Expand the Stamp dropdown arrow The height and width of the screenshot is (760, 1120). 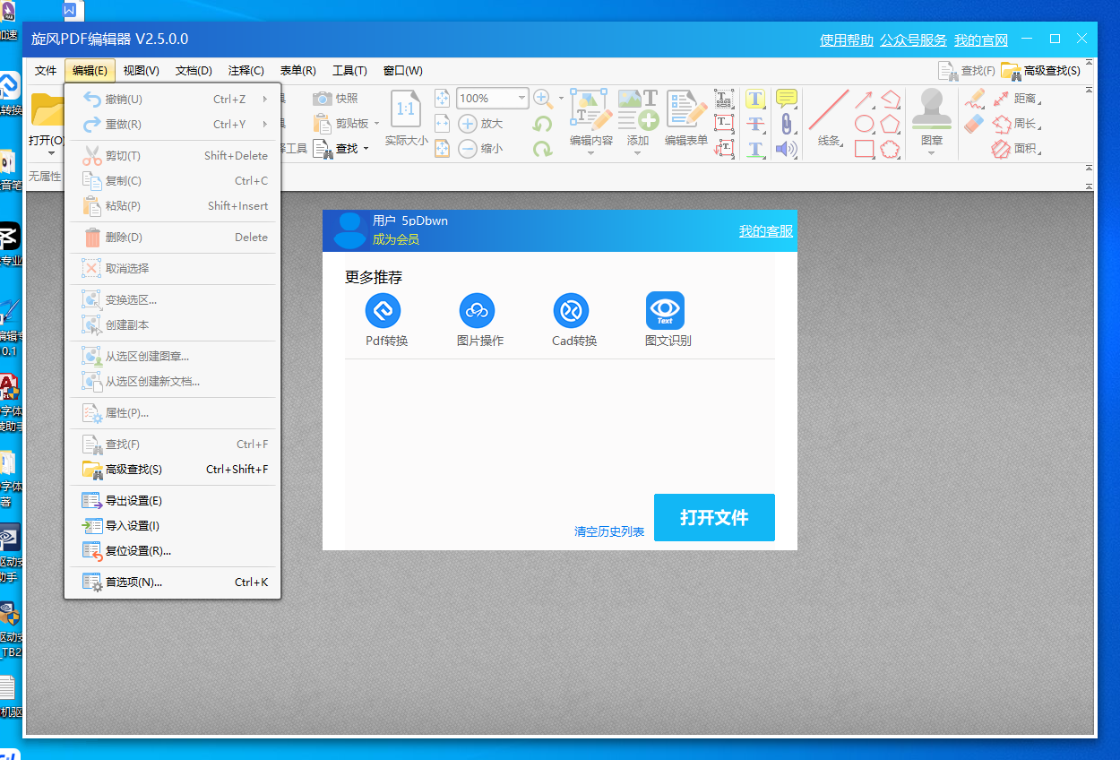[x=931, y=153]
